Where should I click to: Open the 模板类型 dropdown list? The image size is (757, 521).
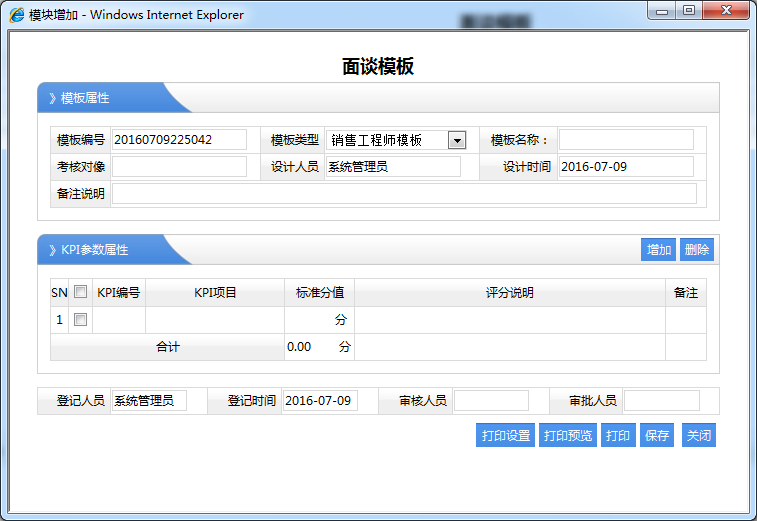coord(457,140)
